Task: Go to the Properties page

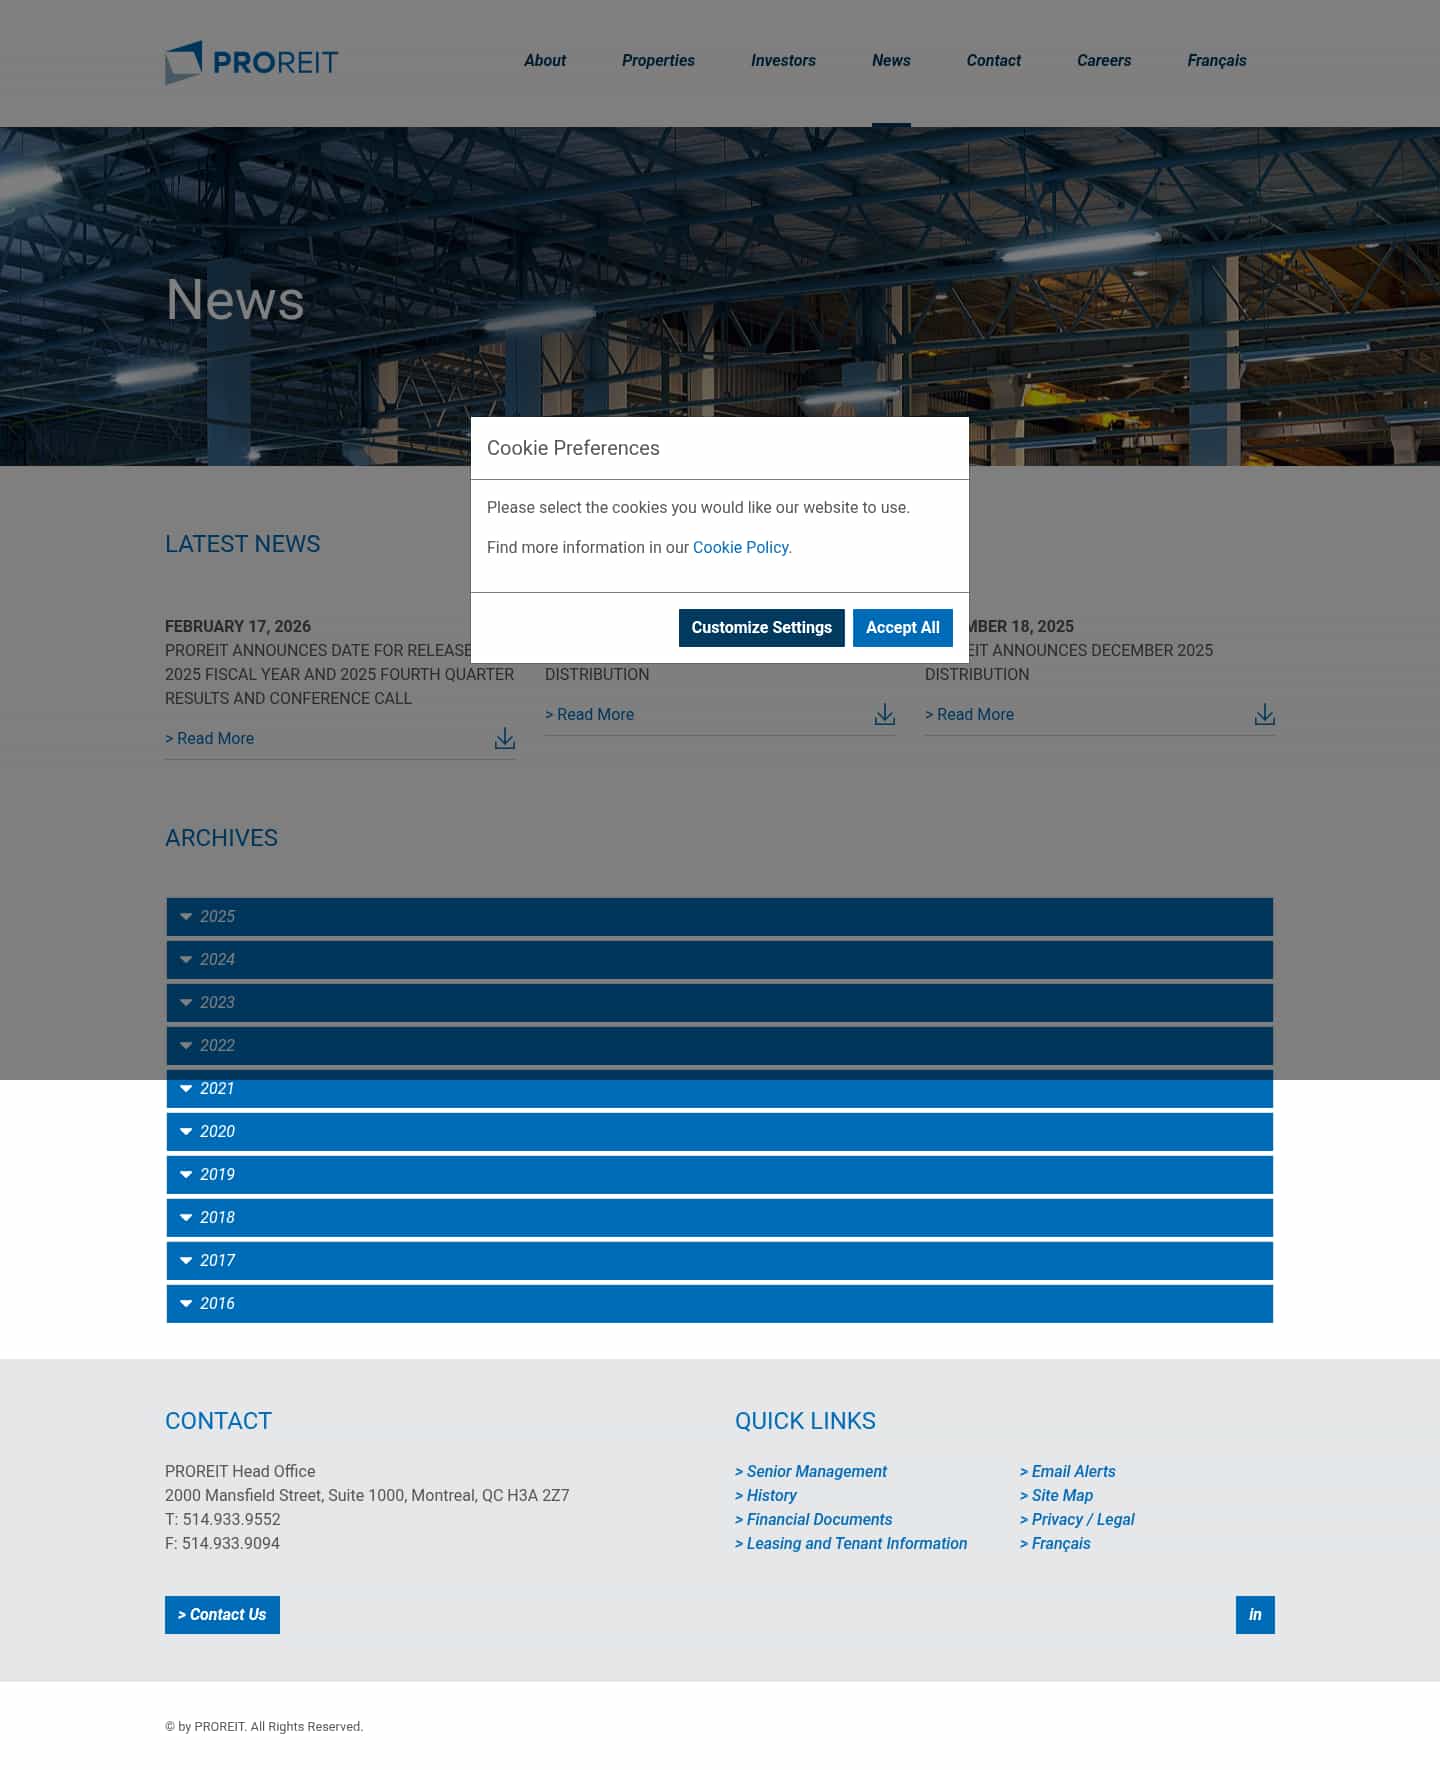Action: click(x=658, y=60)
